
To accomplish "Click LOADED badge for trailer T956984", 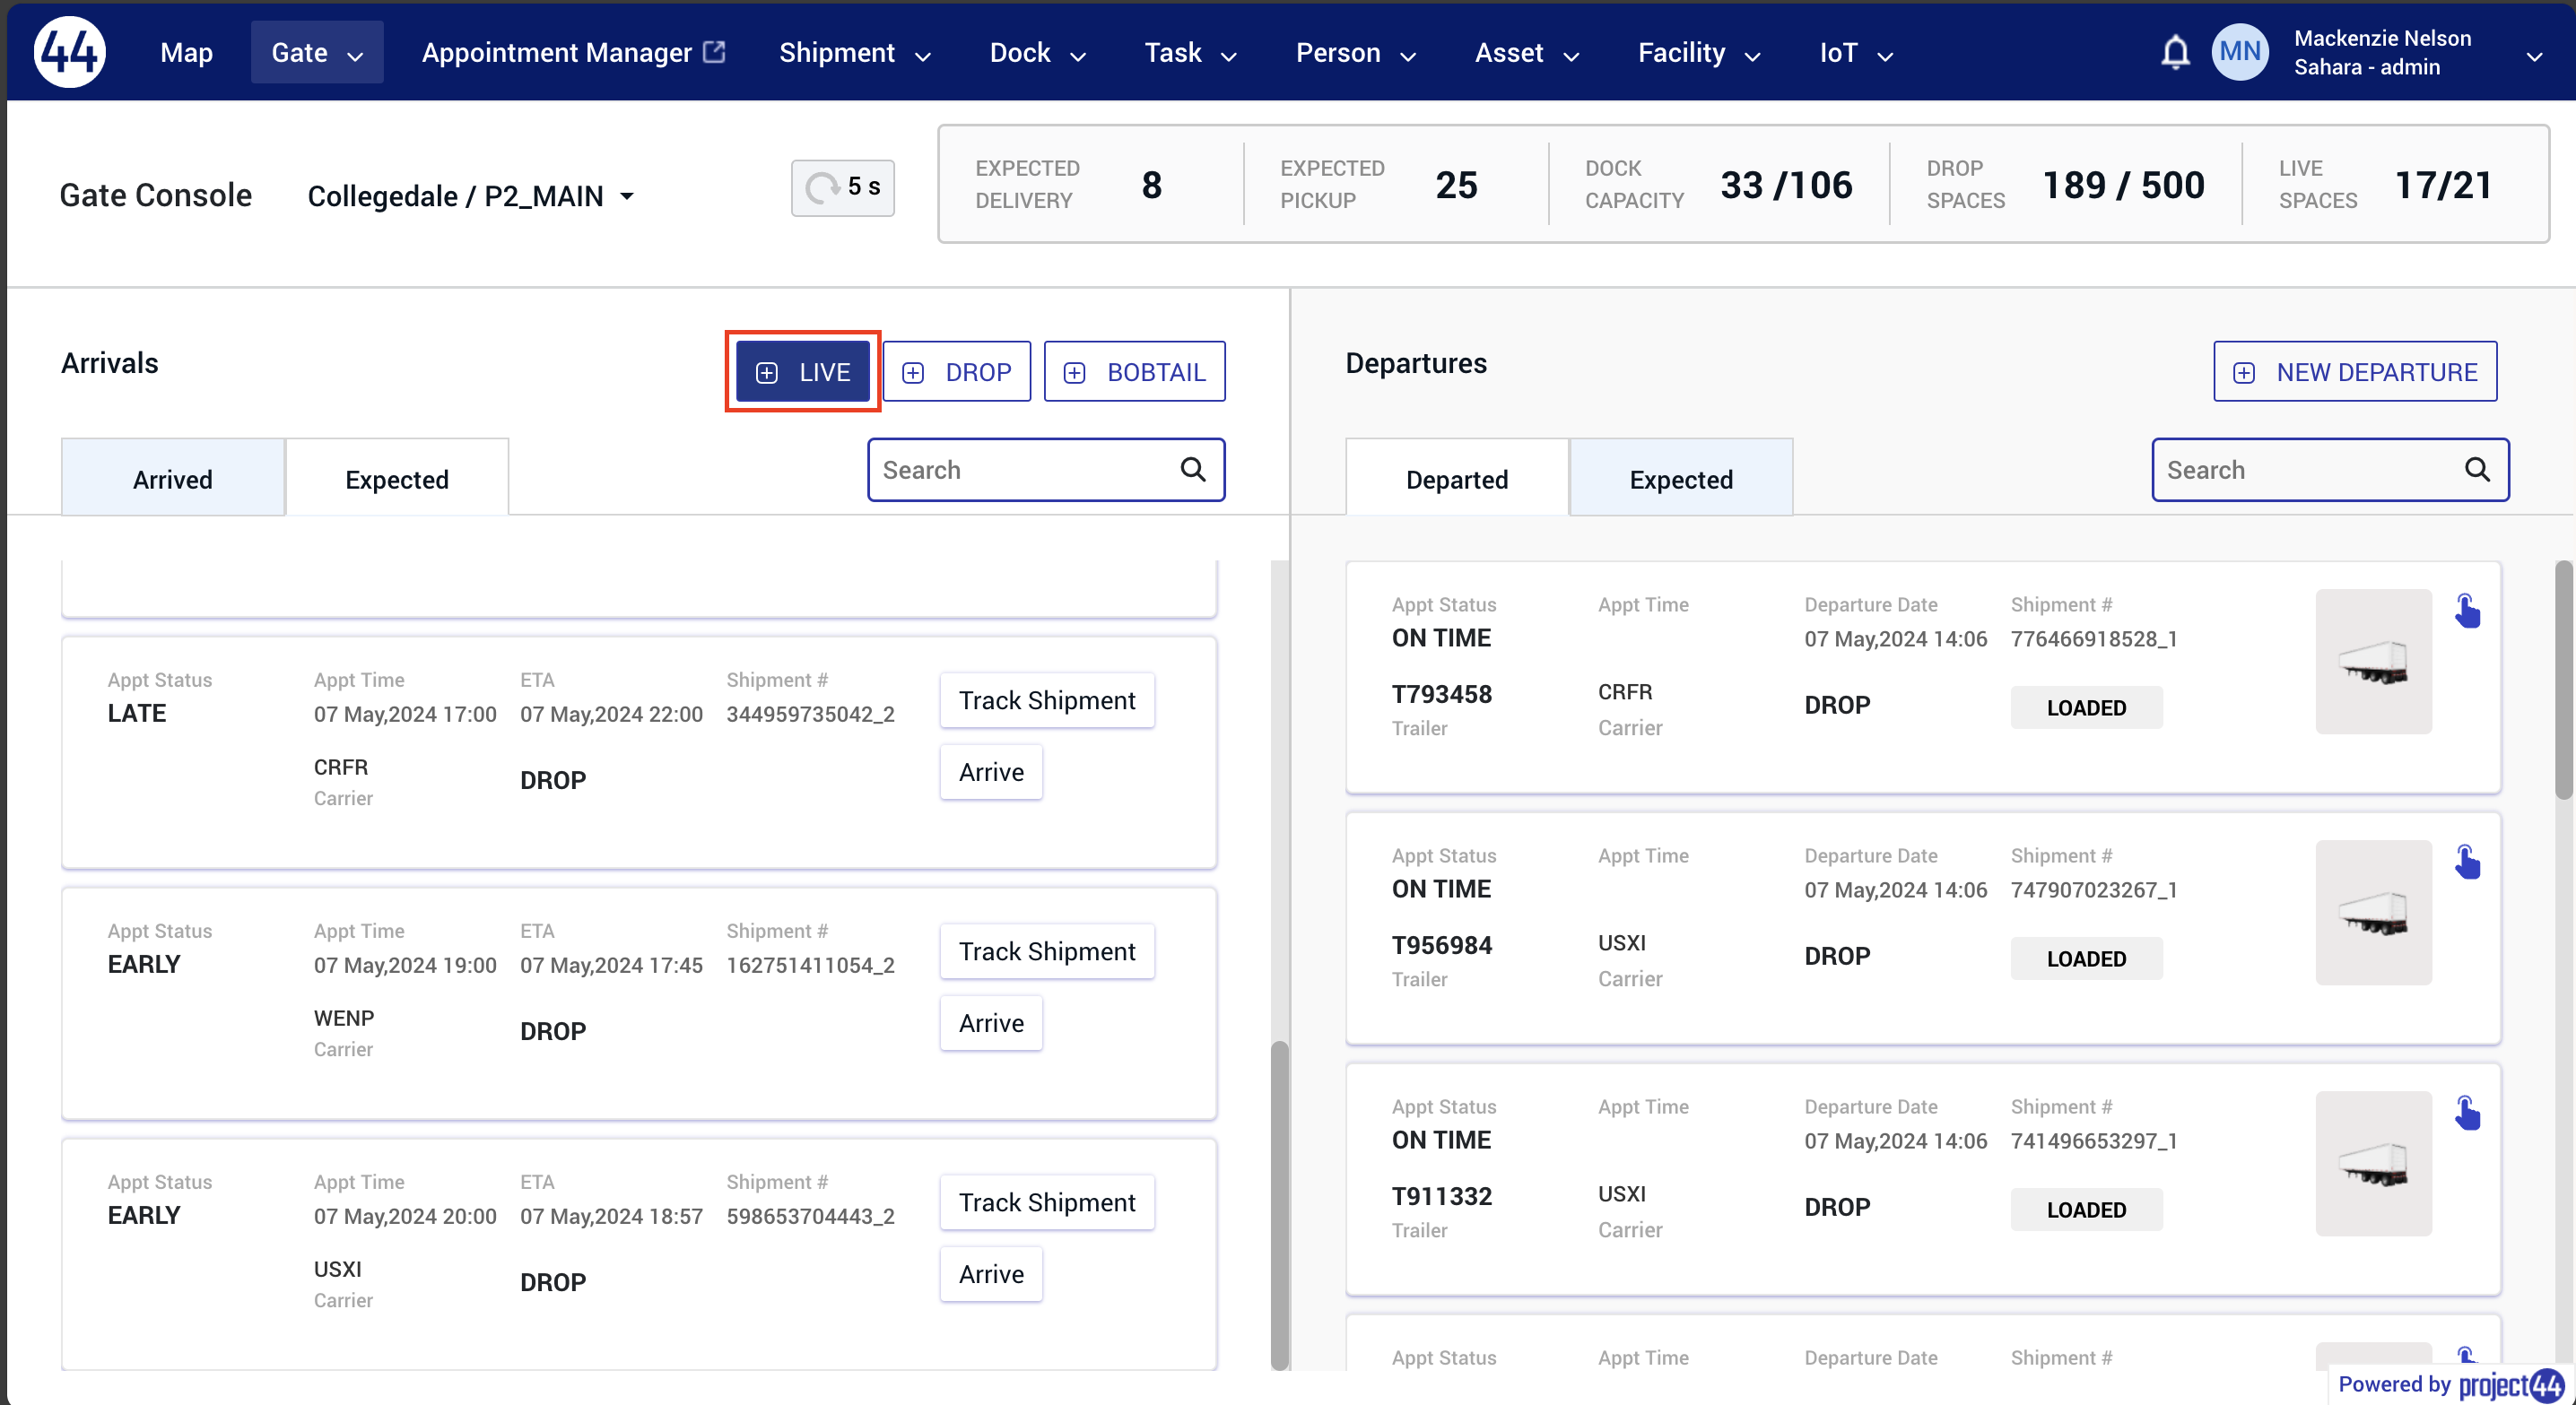I will (x=2086, y=958).
